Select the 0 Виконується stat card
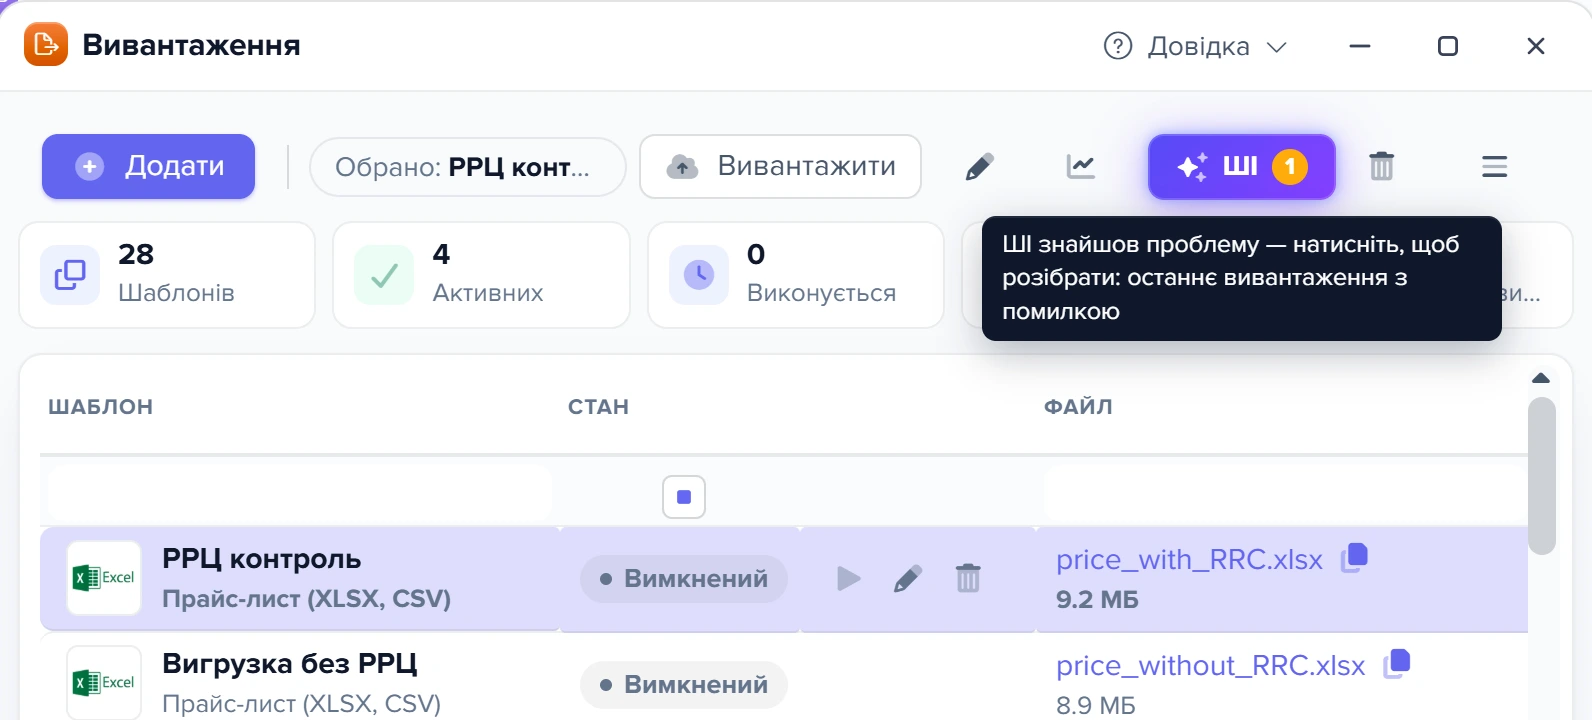Viewport: 1592px width, 720px height. (x=796, y=275)
